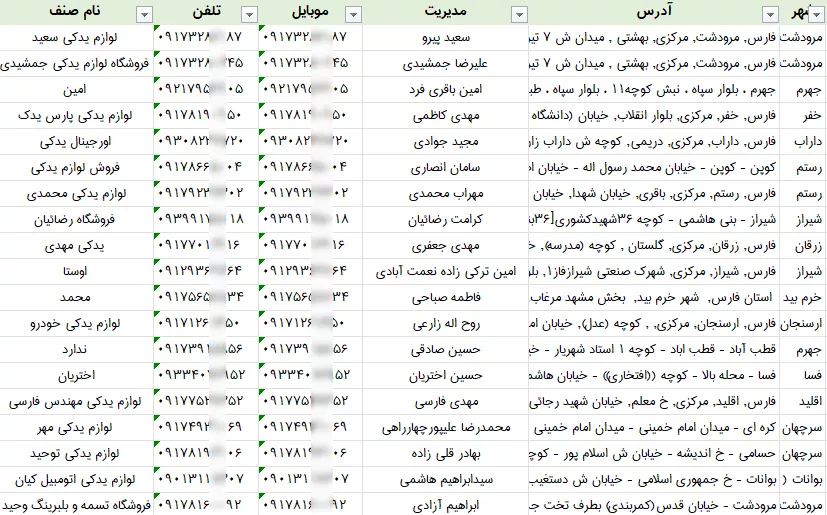Click the cell لوازم یدکی خودرو
The height and width of the screenshot is (515, 827).
(76, 323)
